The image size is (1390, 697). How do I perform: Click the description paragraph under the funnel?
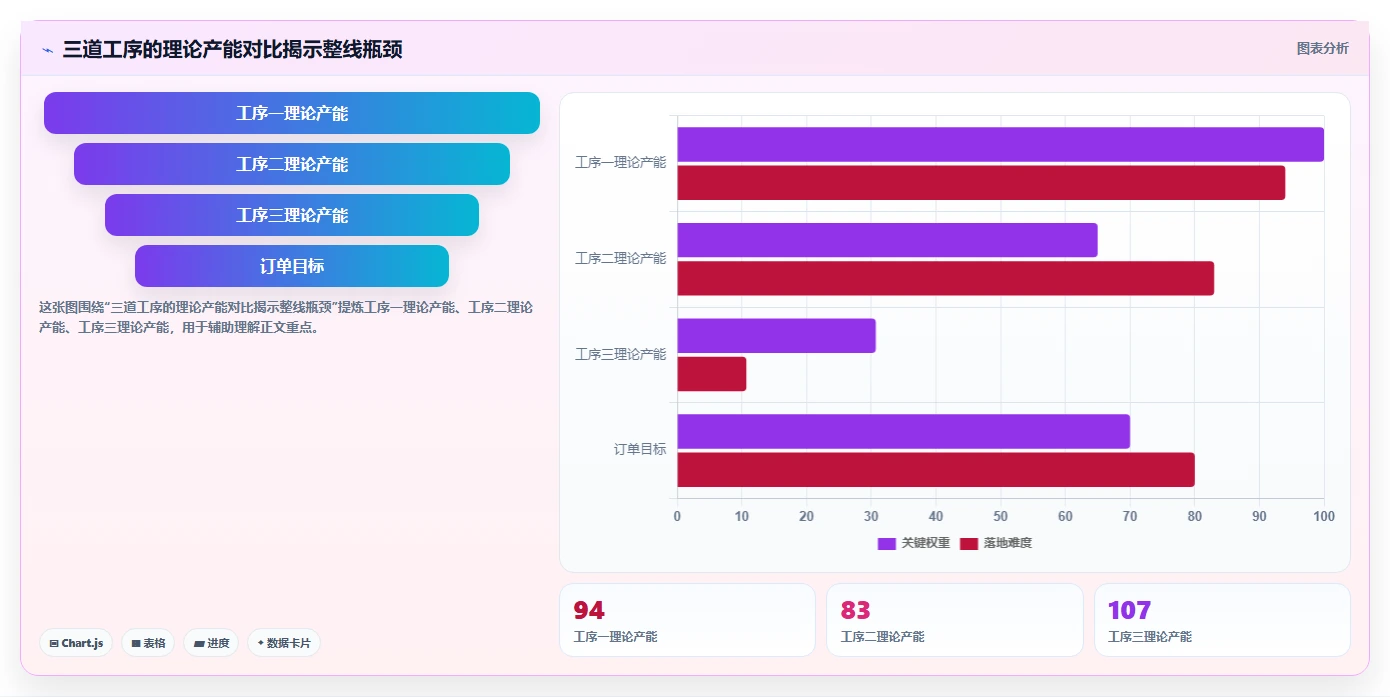point(286,317)
